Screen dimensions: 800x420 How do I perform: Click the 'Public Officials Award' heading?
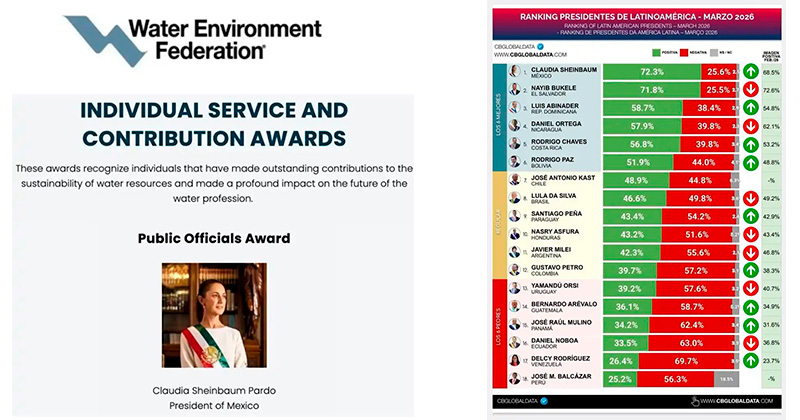(213, 238)
